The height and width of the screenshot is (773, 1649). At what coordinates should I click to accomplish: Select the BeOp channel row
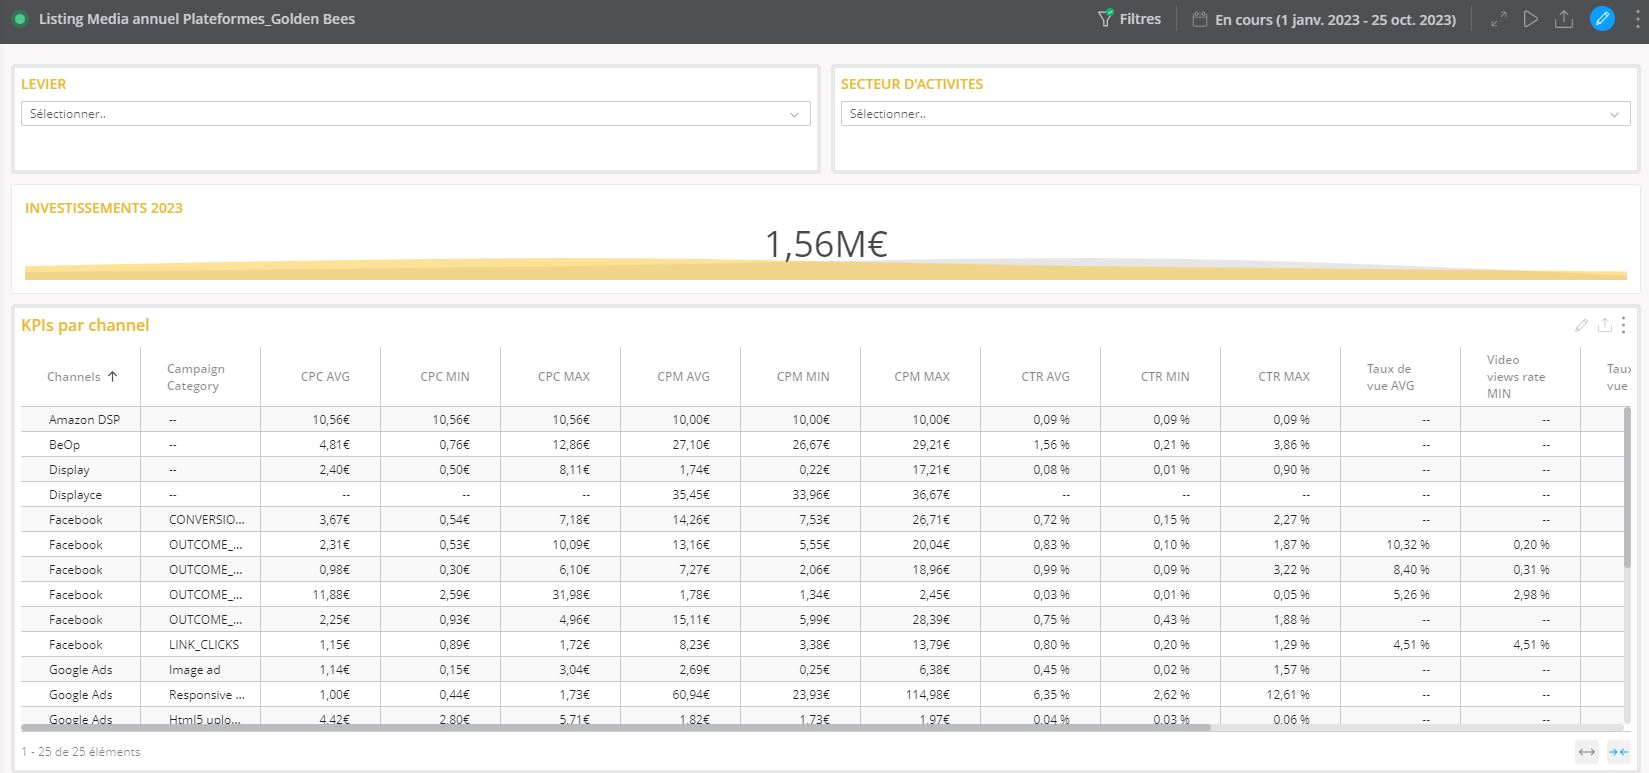tap(820, 445)
